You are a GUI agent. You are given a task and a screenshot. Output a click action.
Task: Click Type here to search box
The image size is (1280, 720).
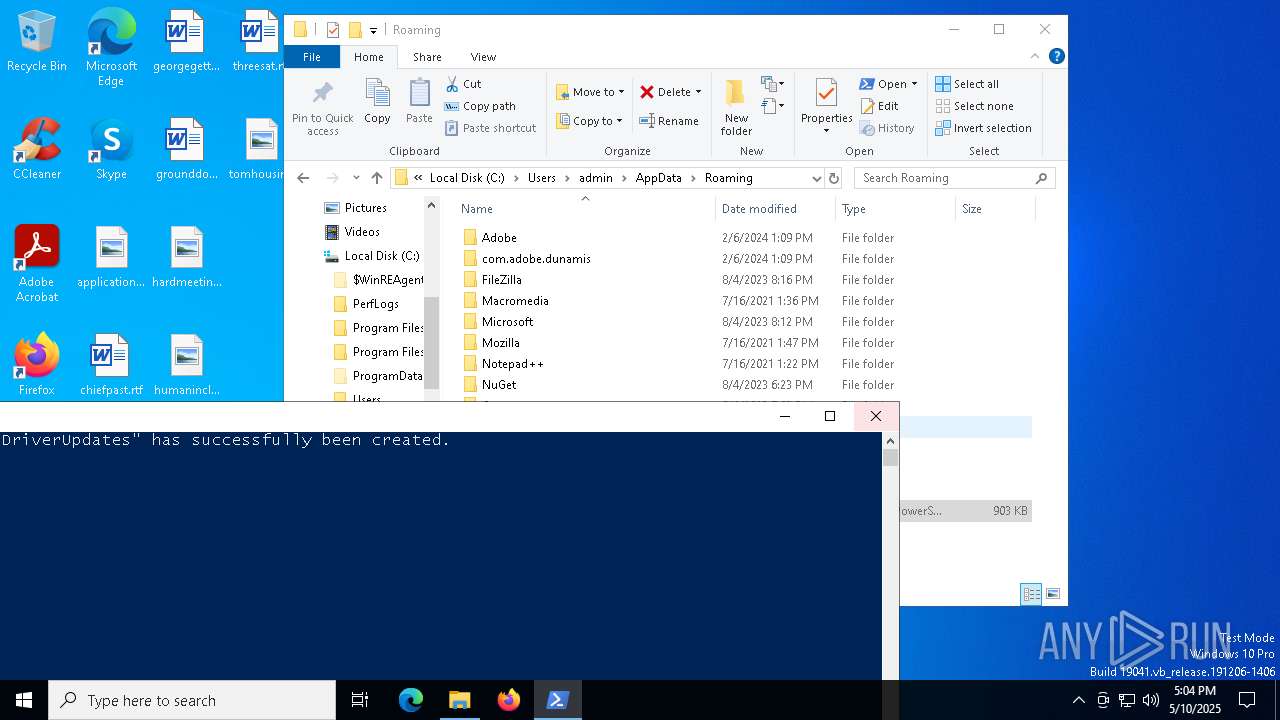click(192, 700)
